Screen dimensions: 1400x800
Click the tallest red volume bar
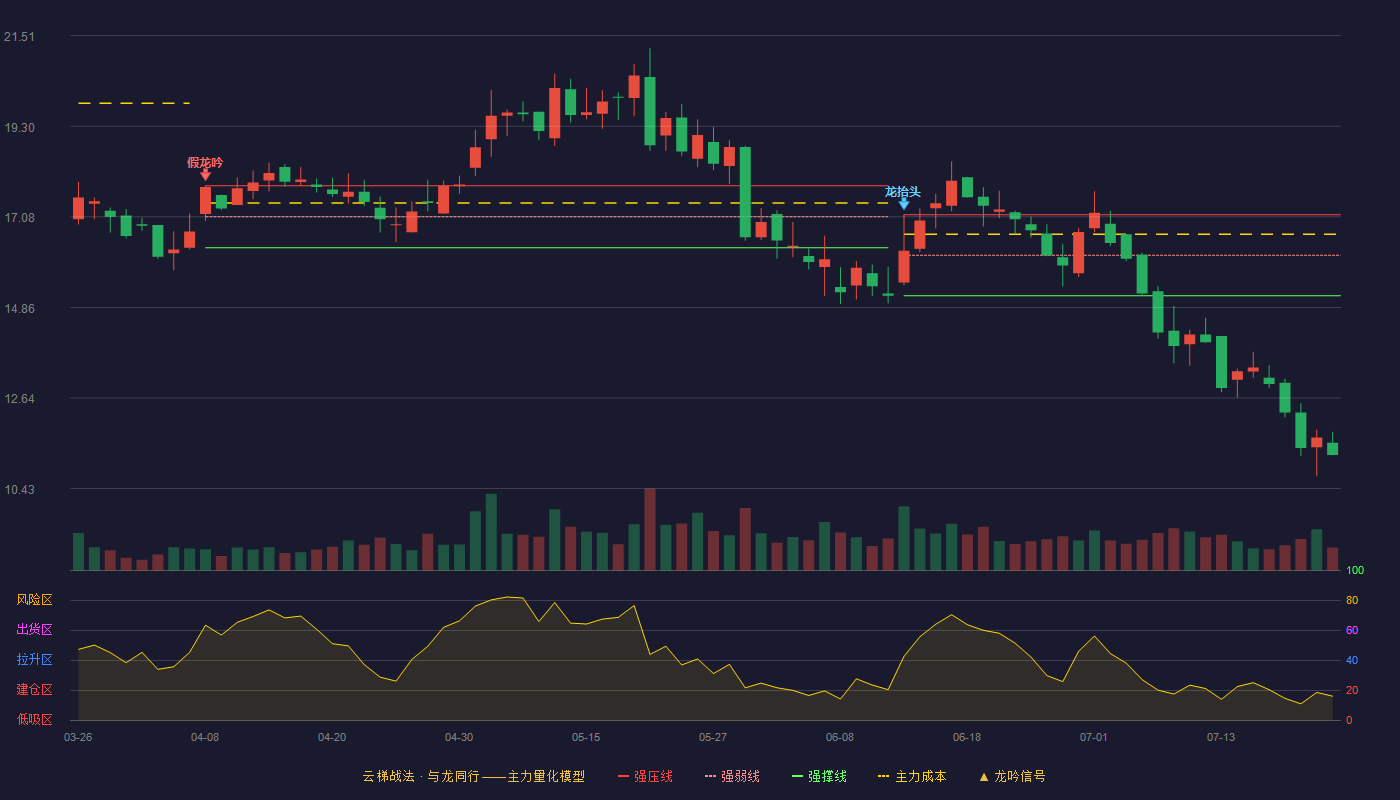[650, 529]
